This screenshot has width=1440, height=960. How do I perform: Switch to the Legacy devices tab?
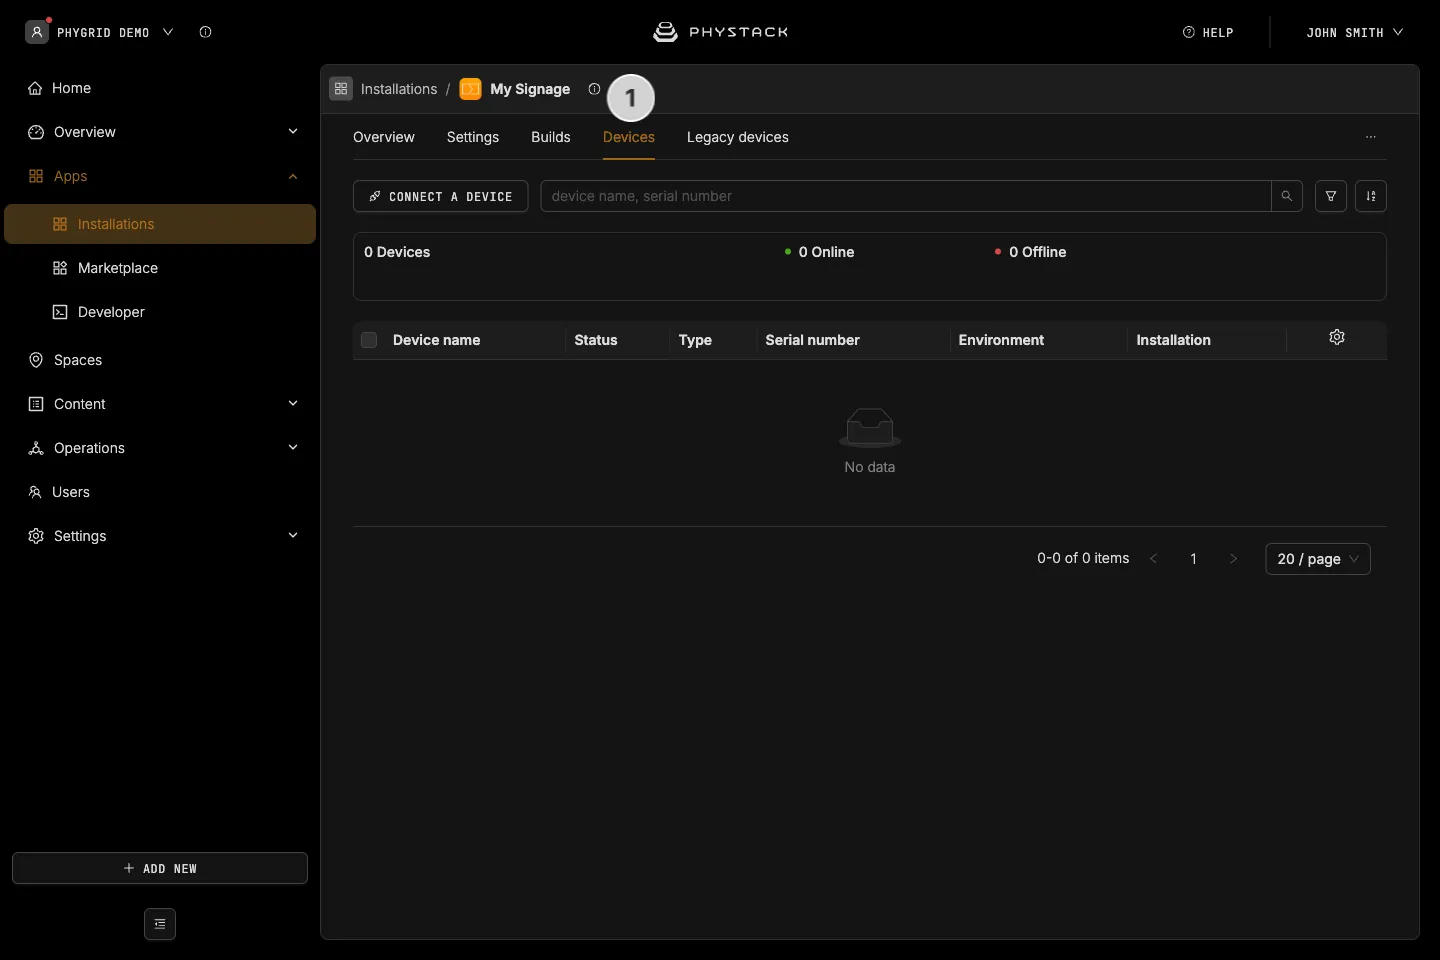click(x=738, y=137)
